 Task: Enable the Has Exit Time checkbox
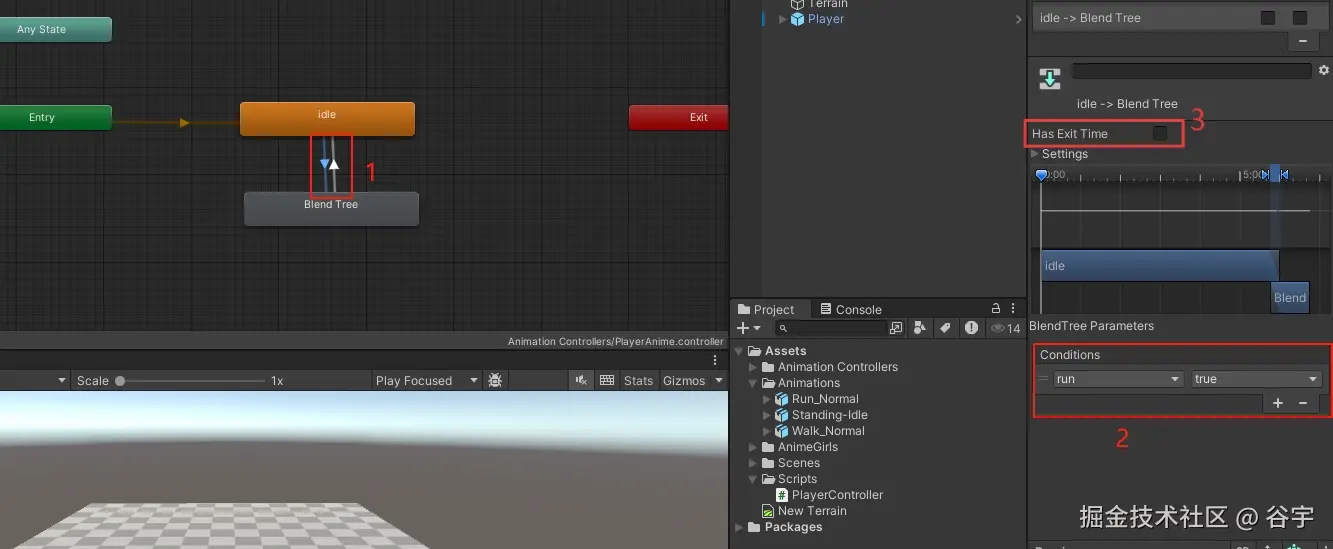1160,133
